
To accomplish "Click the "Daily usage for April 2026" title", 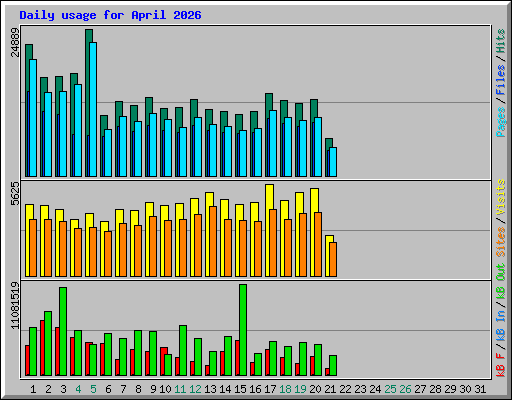I will (x=110, y=15).
